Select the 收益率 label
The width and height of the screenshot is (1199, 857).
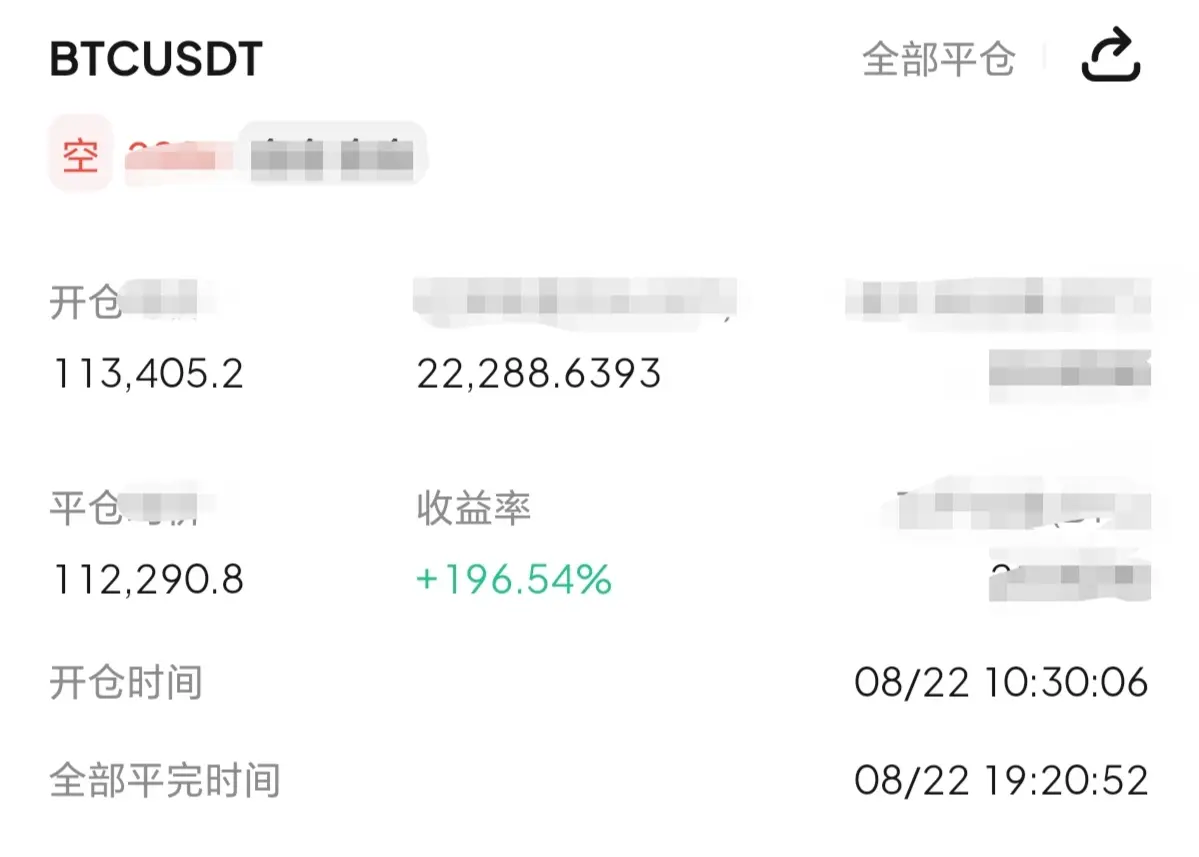click(x=473, y=508)
